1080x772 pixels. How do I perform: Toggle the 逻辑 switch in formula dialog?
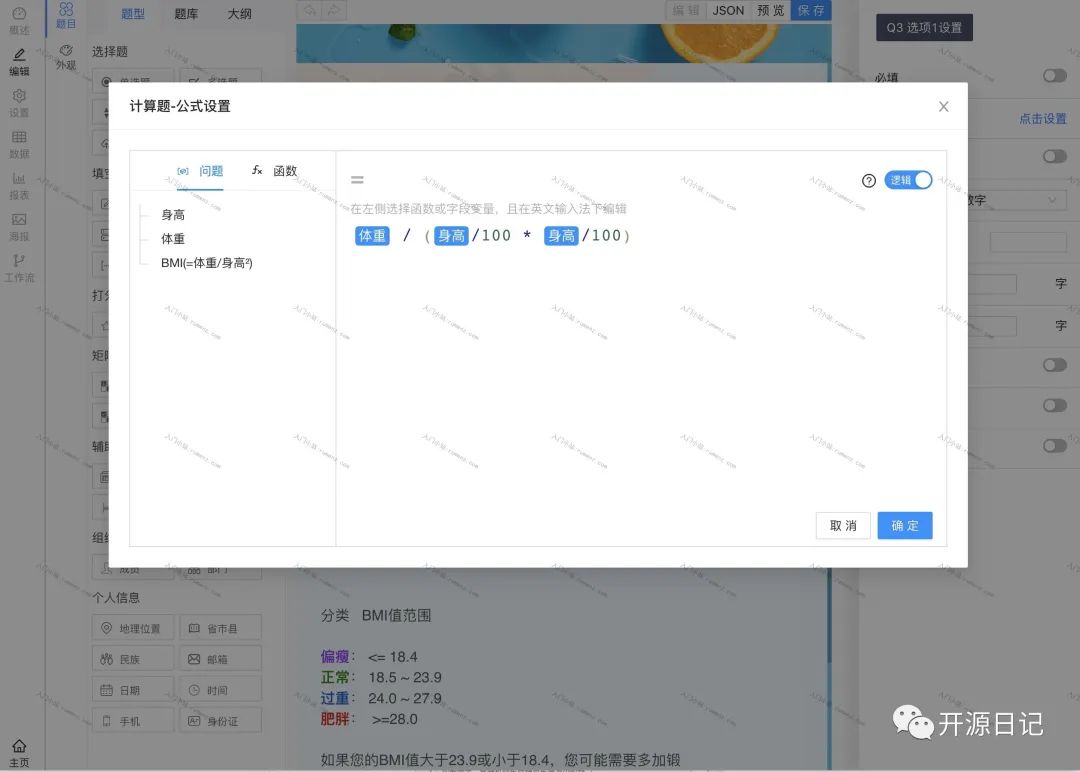coord(908,180)
